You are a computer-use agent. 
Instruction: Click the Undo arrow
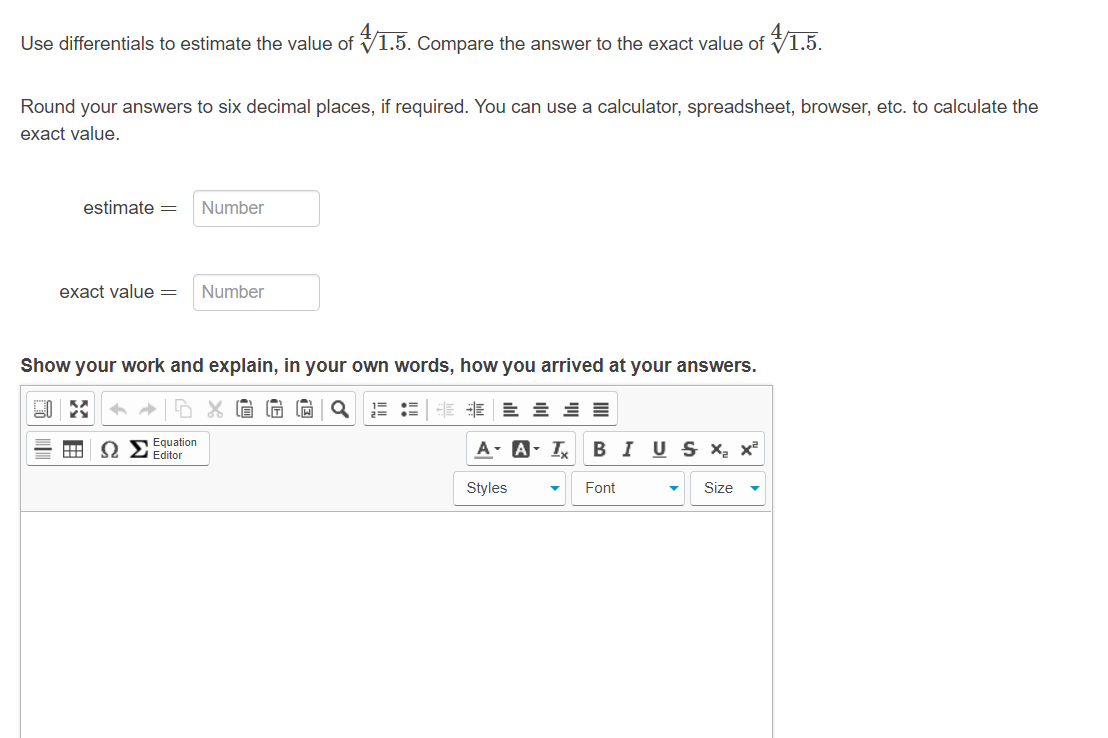click(x=117, y=409)
